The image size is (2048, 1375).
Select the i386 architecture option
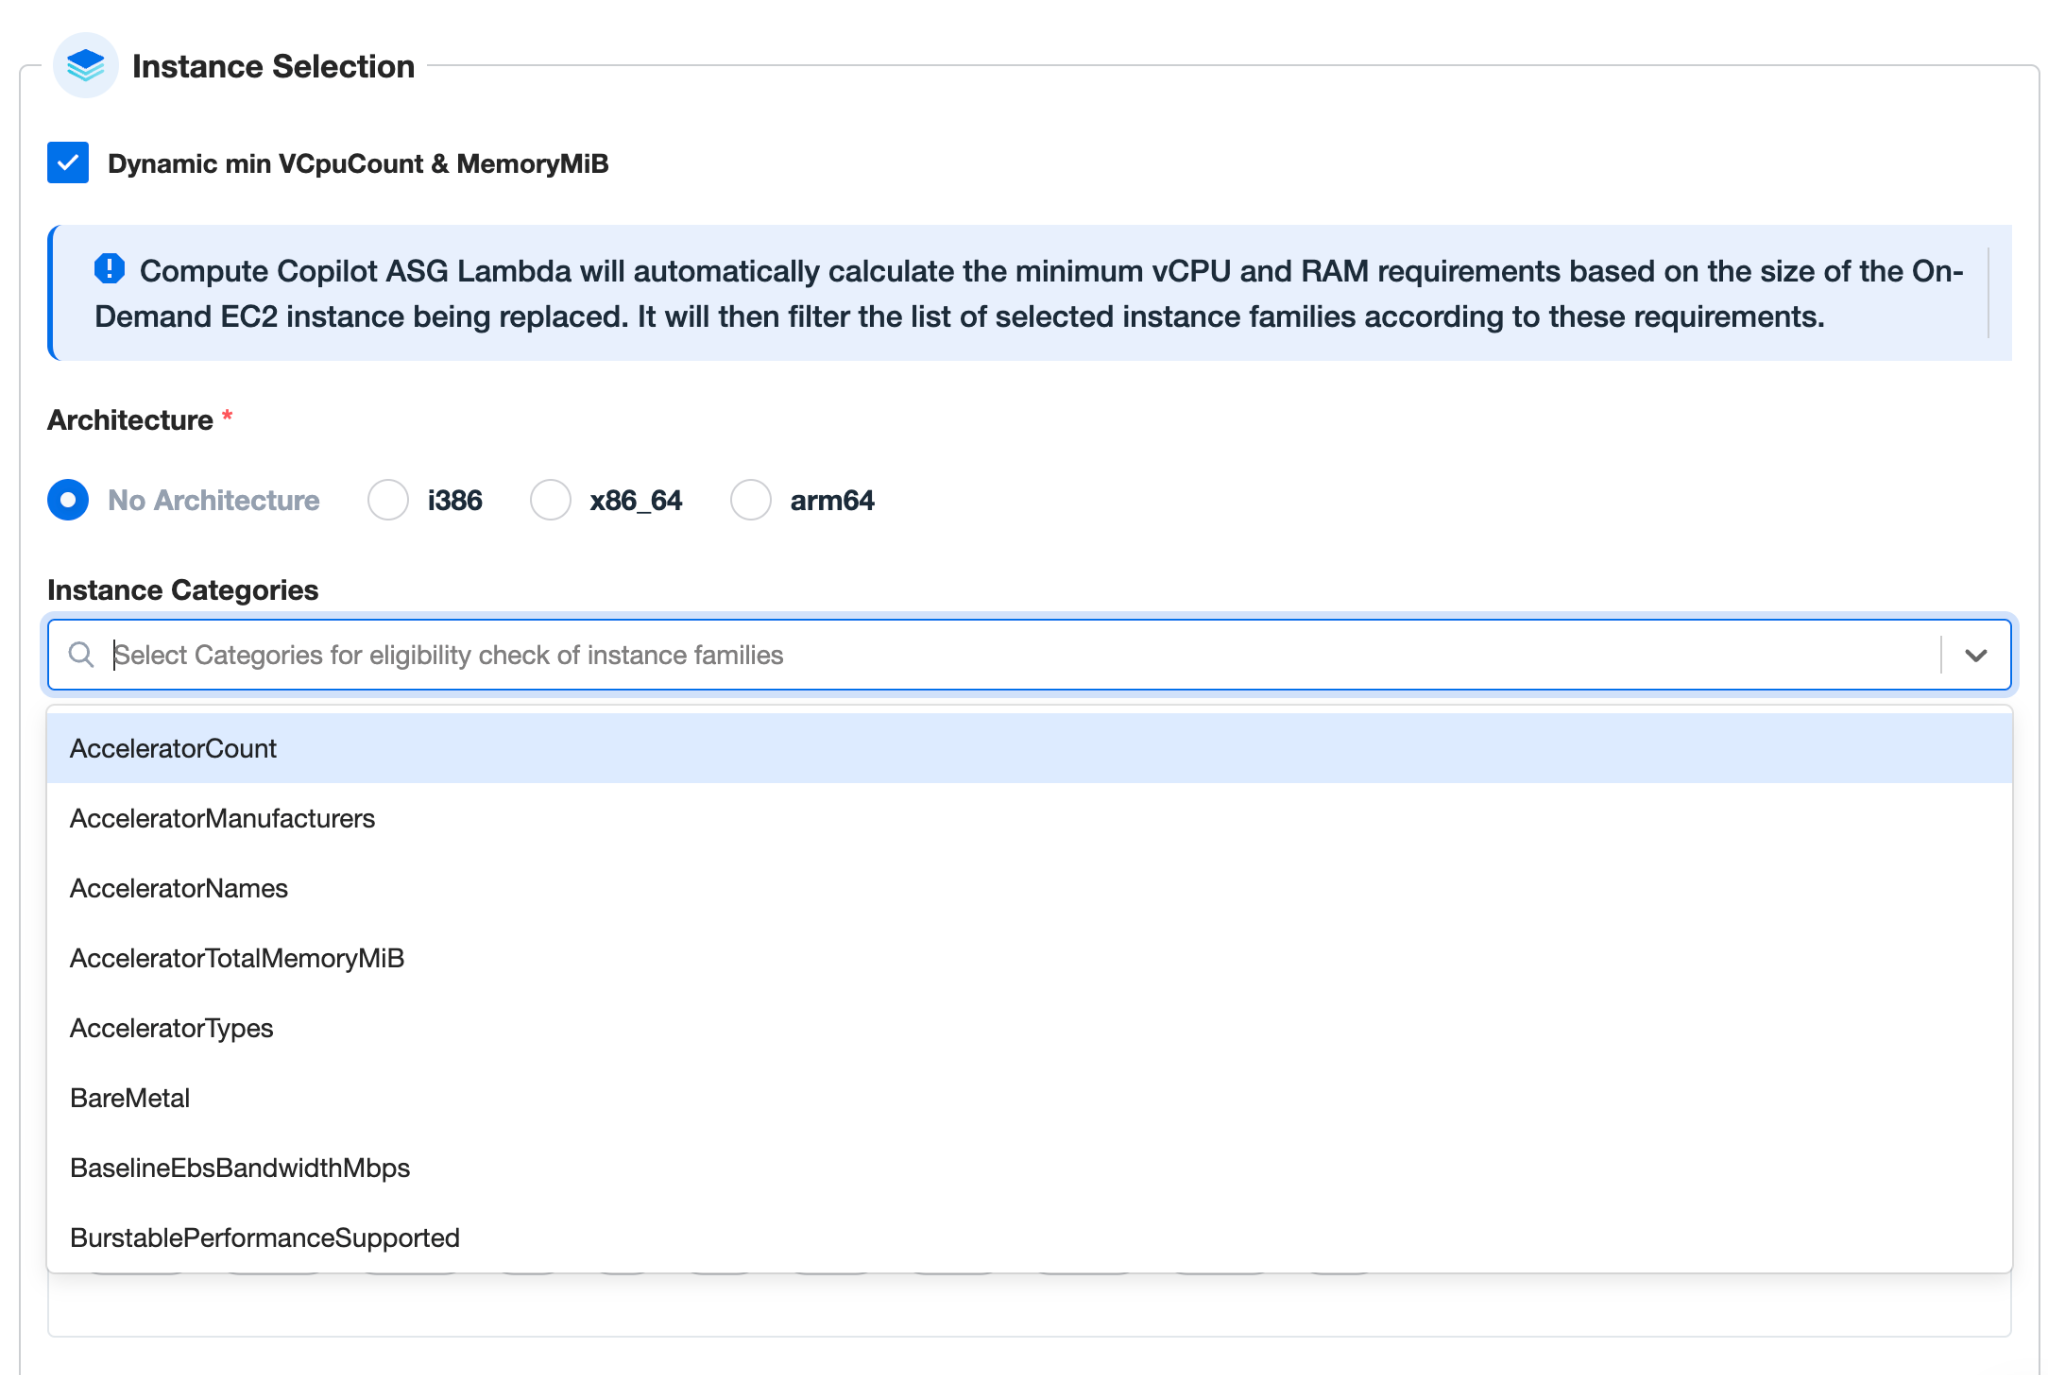pyautogui.click(x=388, y=500)
